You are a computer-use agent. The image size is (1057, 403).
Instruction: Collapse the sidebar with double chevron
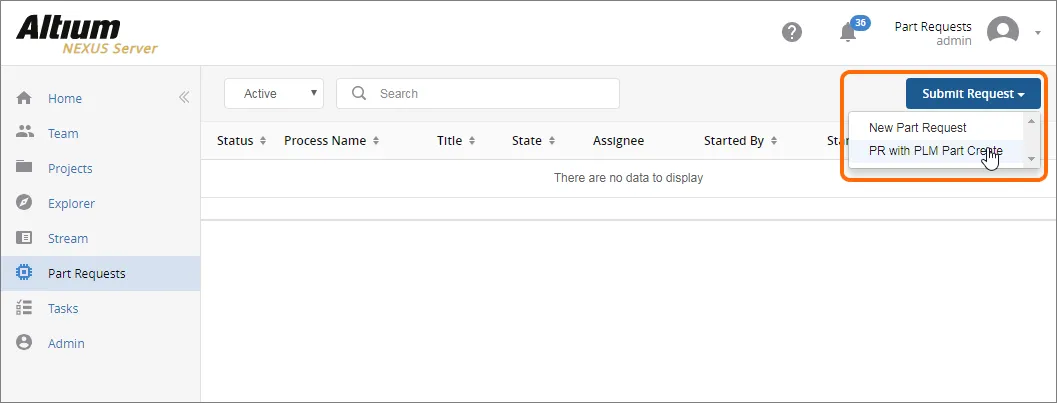(x=183, y=98)
